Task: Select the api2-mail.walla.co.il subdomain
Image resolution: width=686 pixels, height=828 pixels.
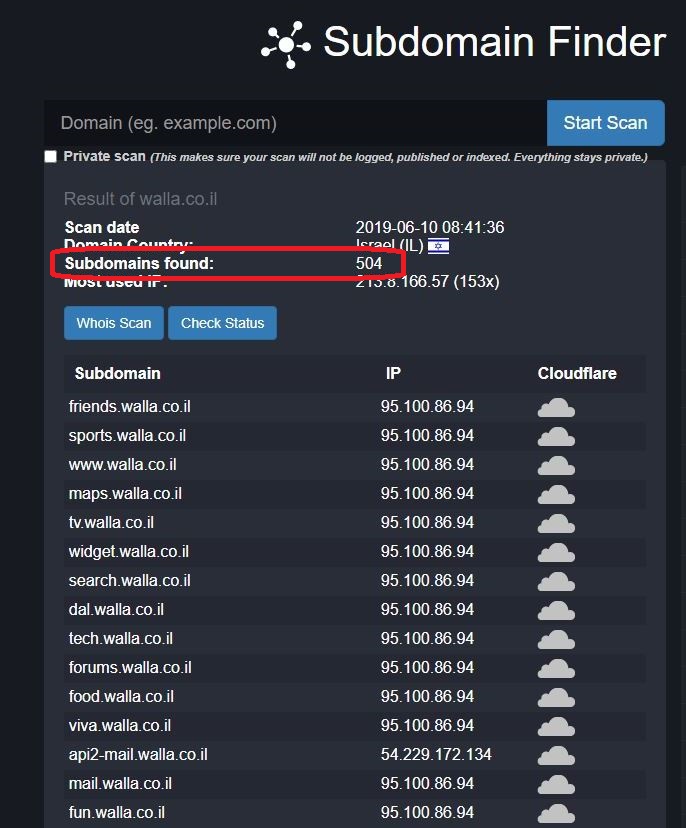Action: [138, 755]
